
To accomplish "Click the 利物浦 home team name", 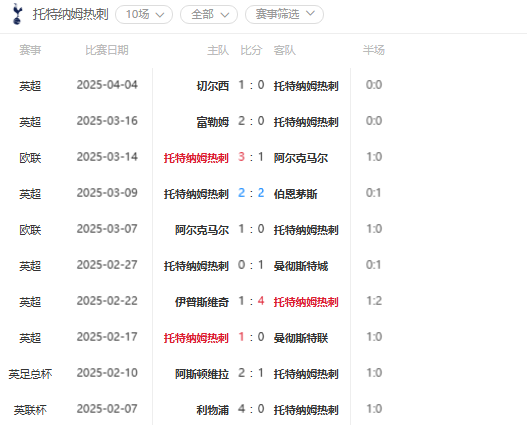I will coord(212,410).
